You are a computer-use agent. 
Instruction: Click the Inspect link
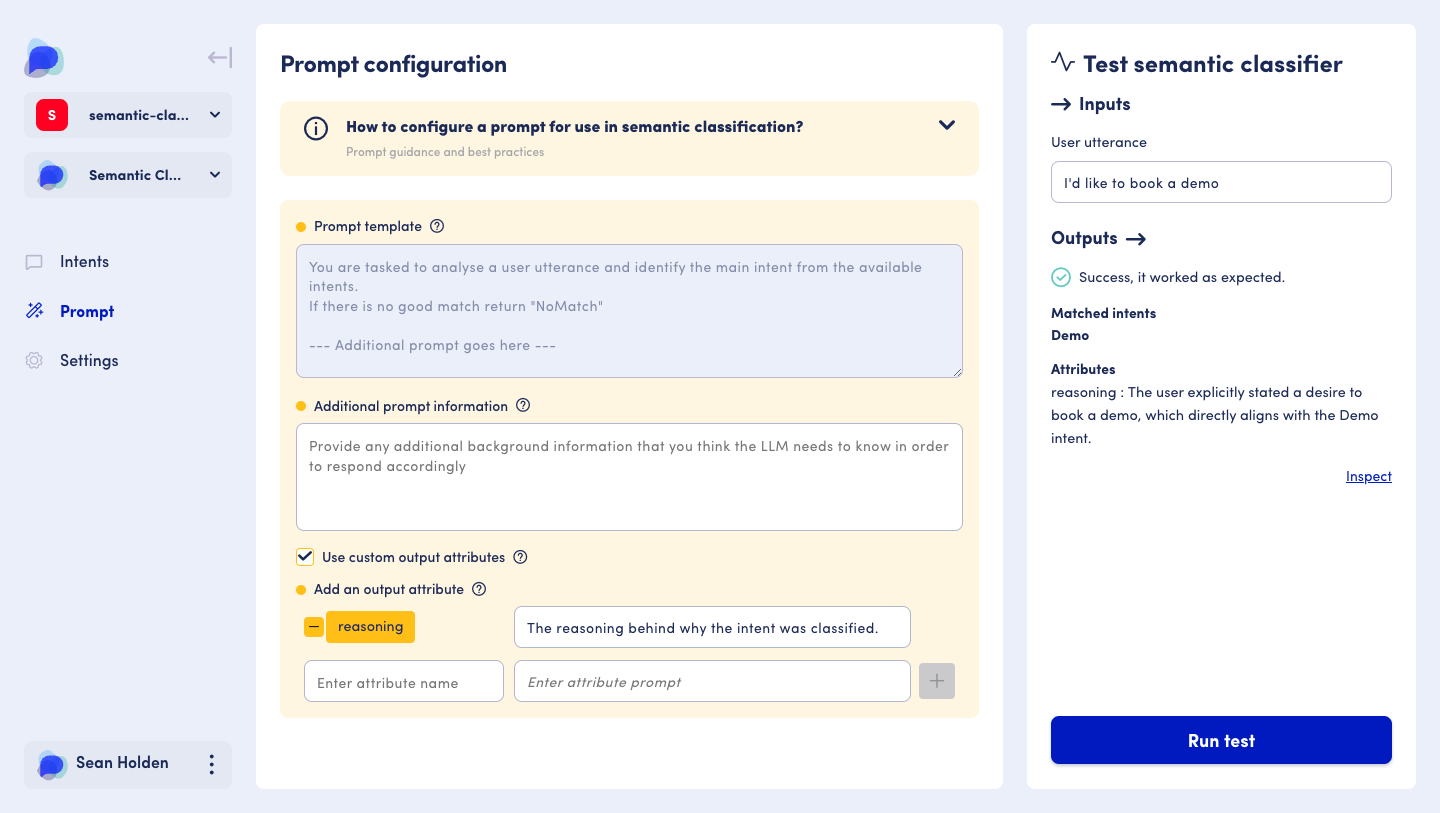(1368, 476)
